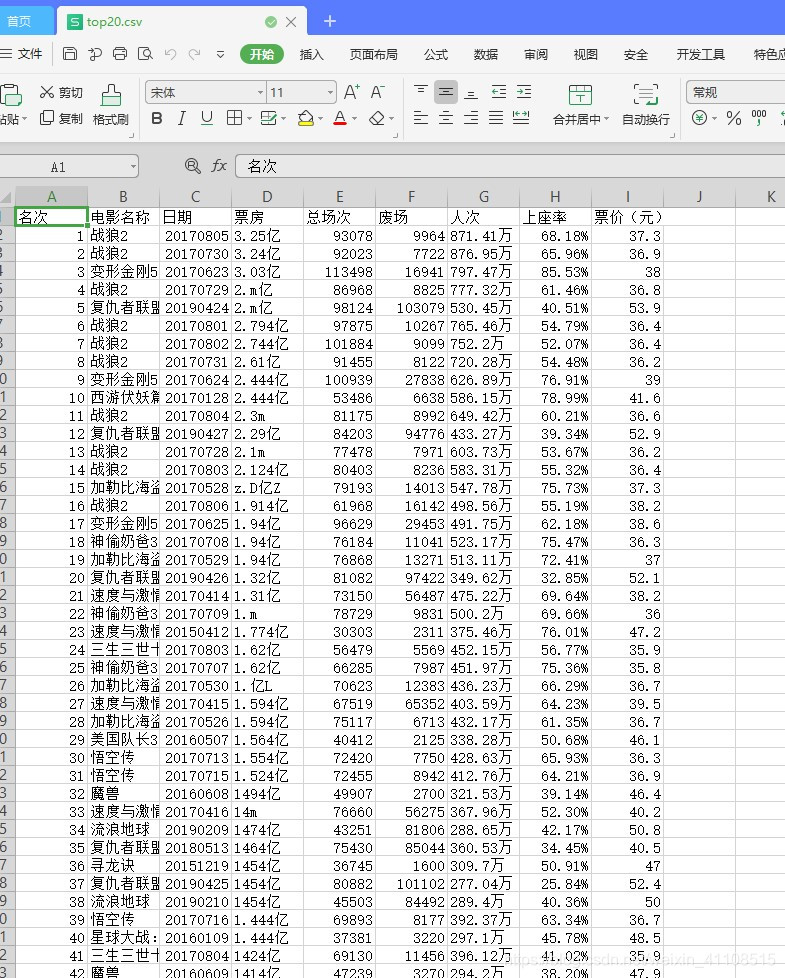This screenshot has height=978, width=785.
Task: Align text right
Action: point(471,118)
